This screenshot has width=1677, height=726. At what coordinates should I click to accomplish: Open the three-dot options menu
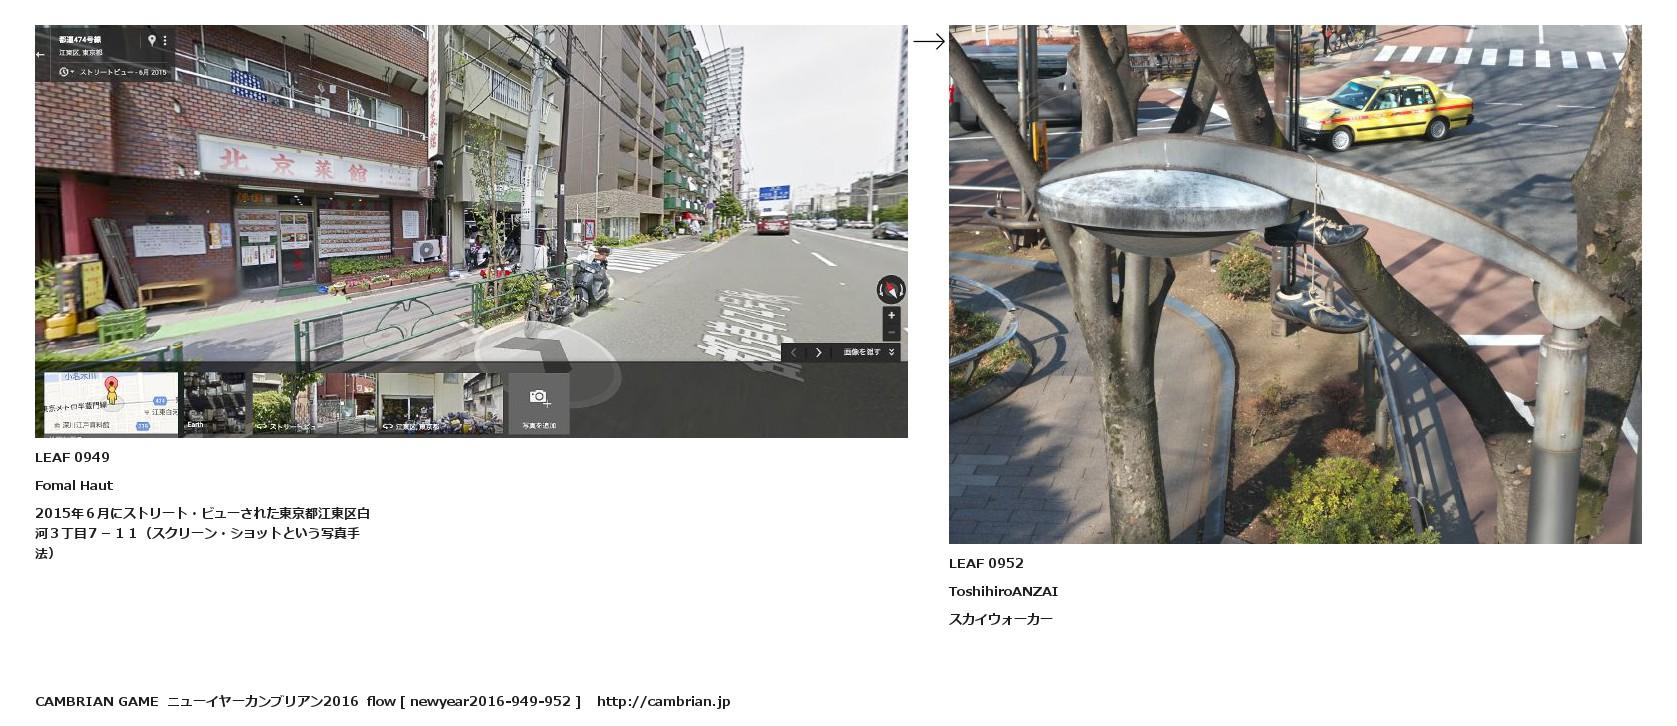pyautogui.click(x=165, y=41)
